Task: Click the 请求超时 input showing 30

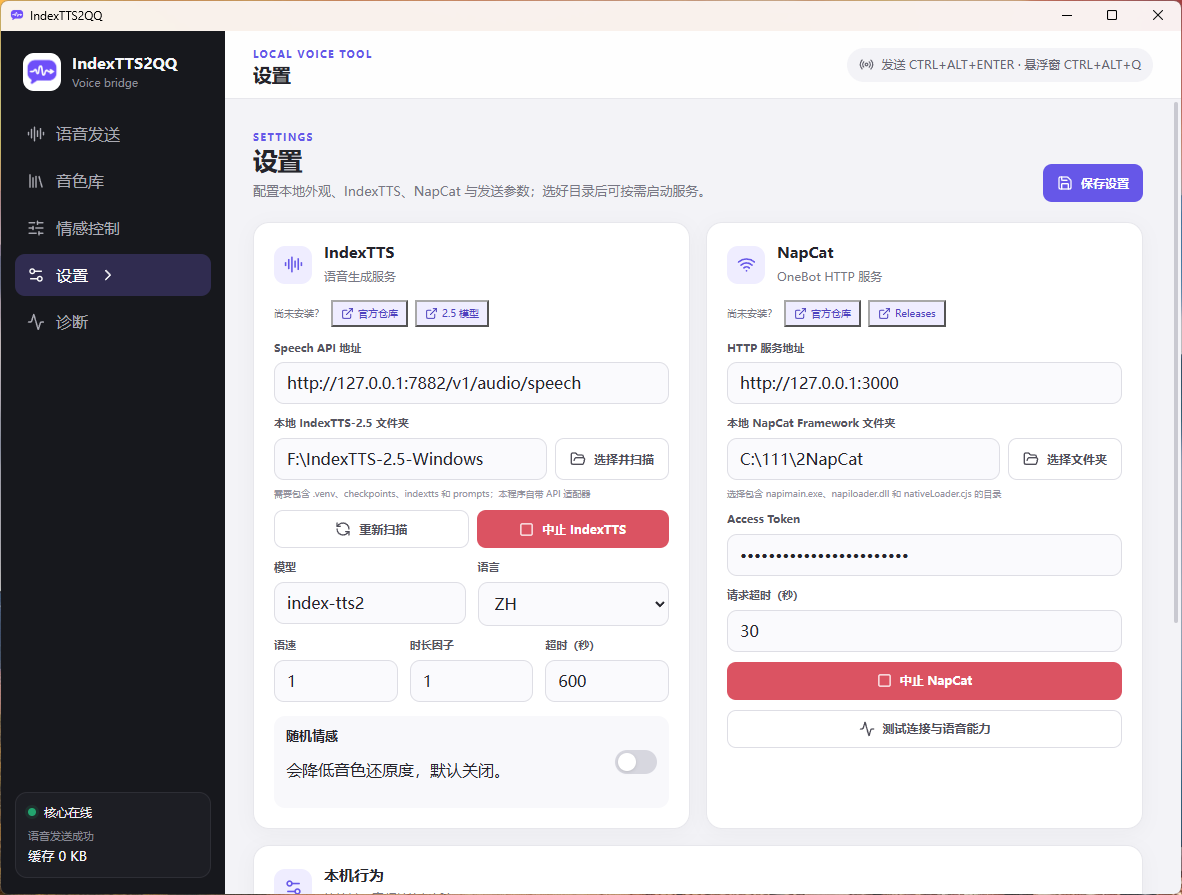Action: point(924,631)
